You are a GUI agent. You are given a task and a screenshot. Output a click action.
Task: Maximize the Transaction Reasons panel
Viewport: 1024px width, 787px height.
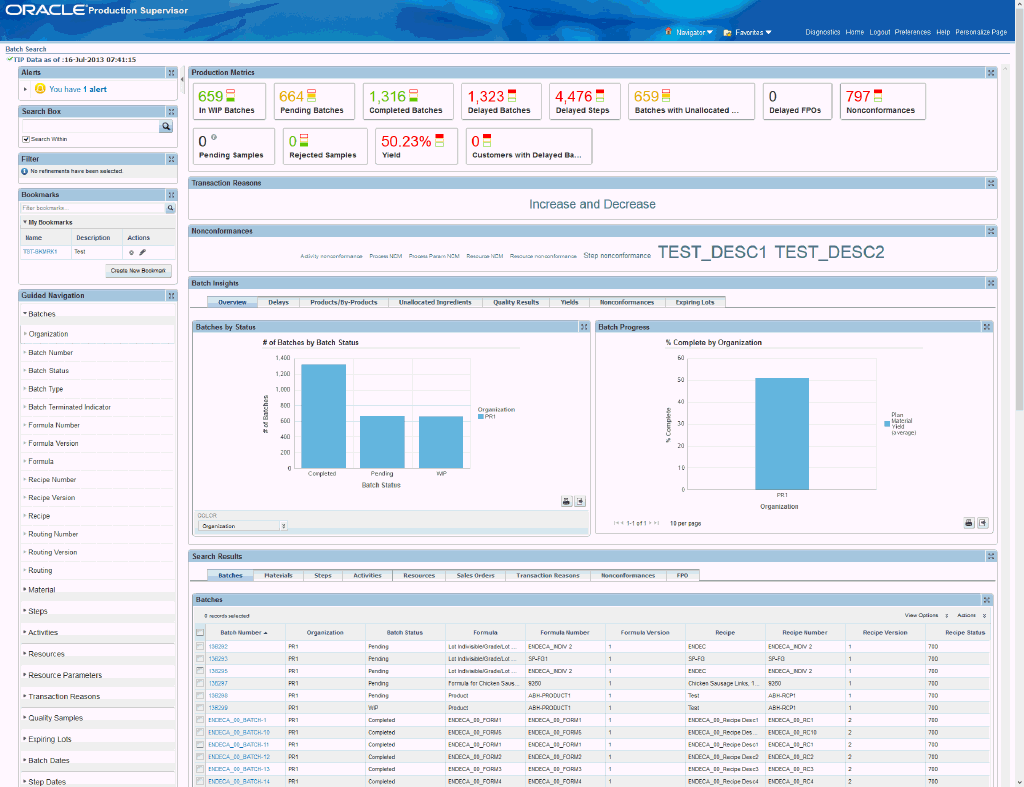(x=991, y=184)
